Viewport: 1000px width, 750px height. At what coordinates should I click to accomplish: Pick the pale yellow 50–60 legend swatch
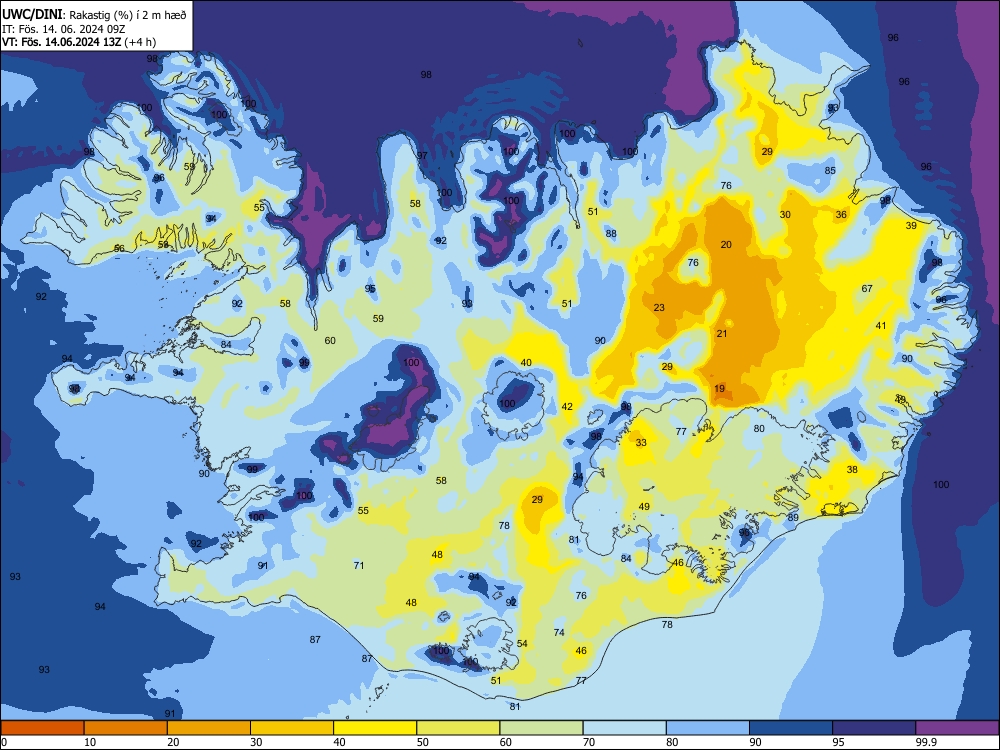pyautogui.click(x=458, y=728)
